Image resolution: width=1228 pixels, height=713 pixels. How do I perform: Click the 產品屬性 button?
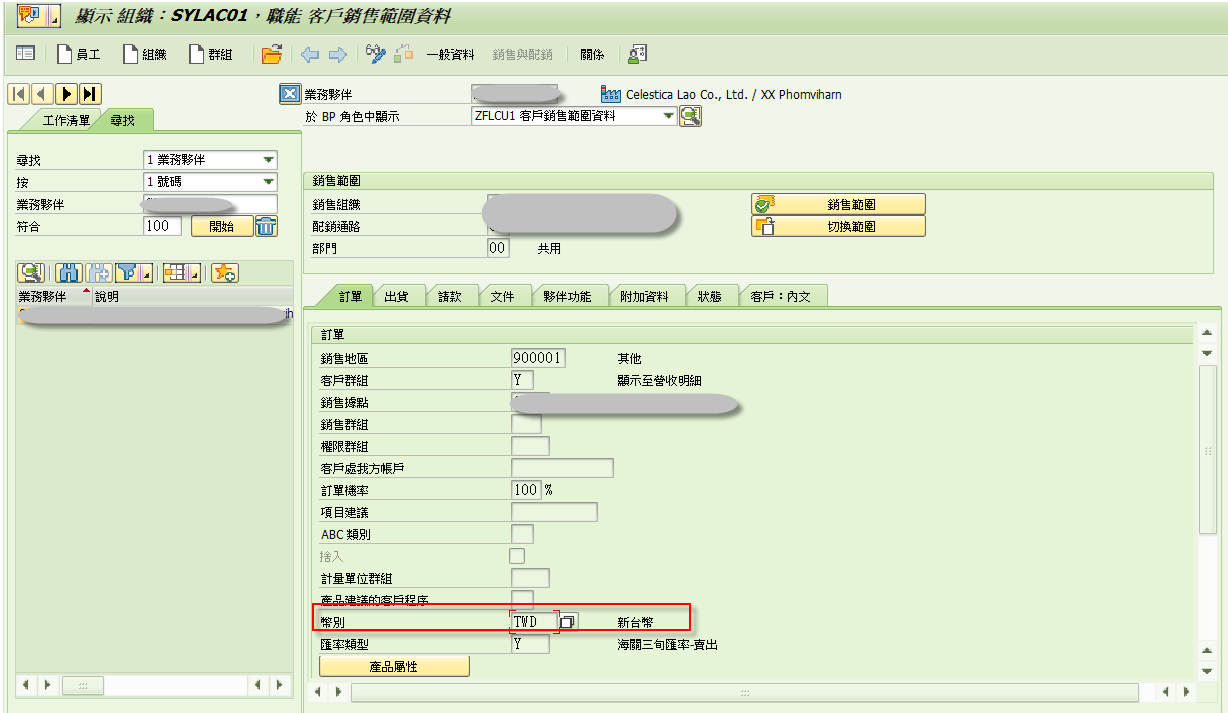(394, 665)
